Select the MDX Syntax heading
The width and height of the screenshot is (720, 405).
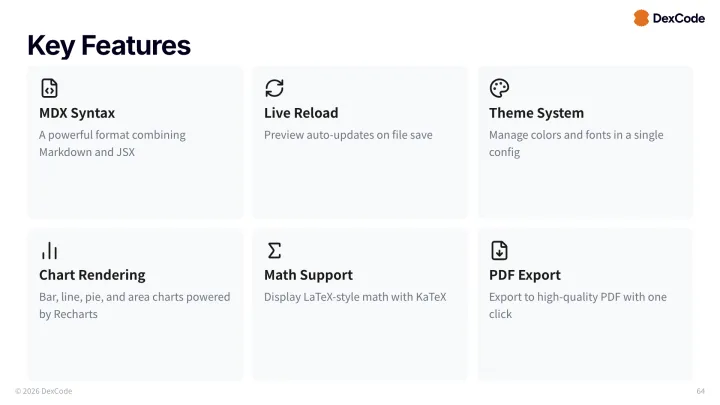[x=77, y=113]
